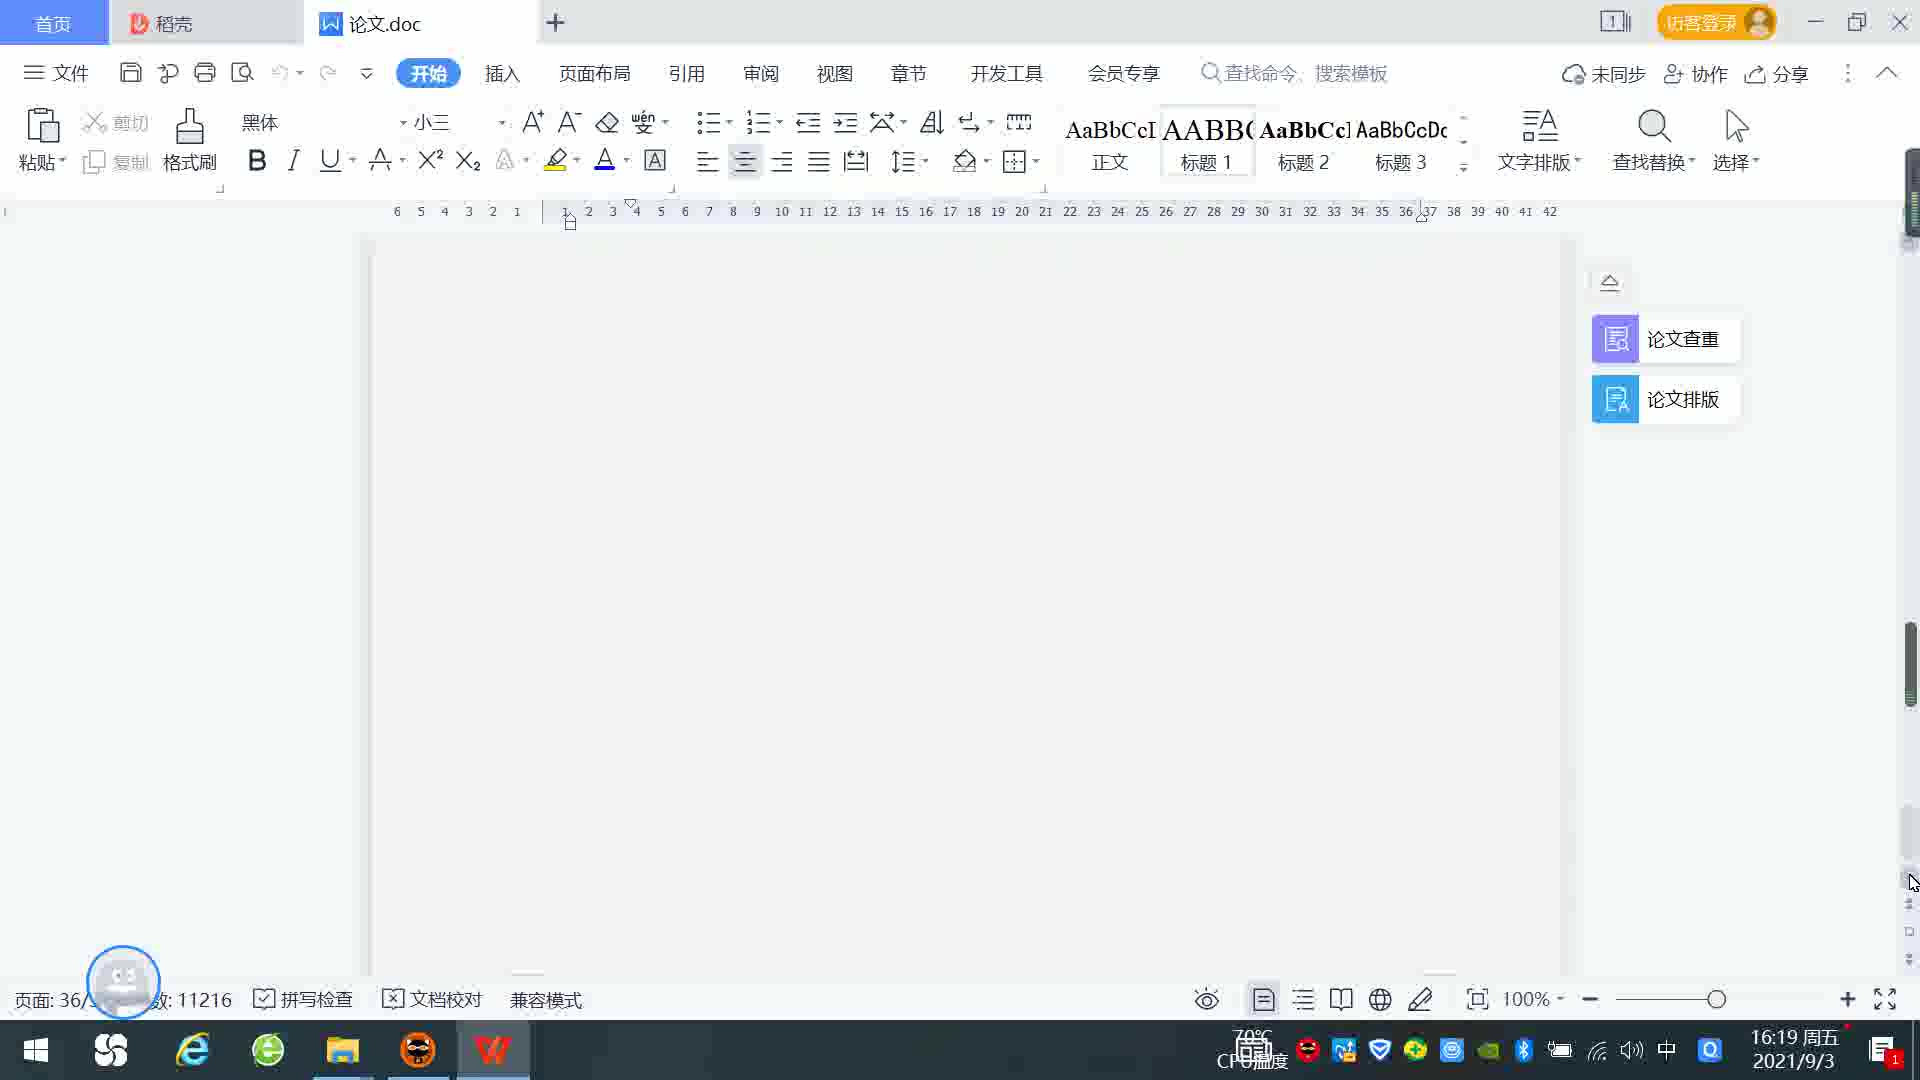Image resolution: width=1920 pixels, height=1080 pixels.
Task: Click the zoom slider handle
Action: (1716, 1000)
